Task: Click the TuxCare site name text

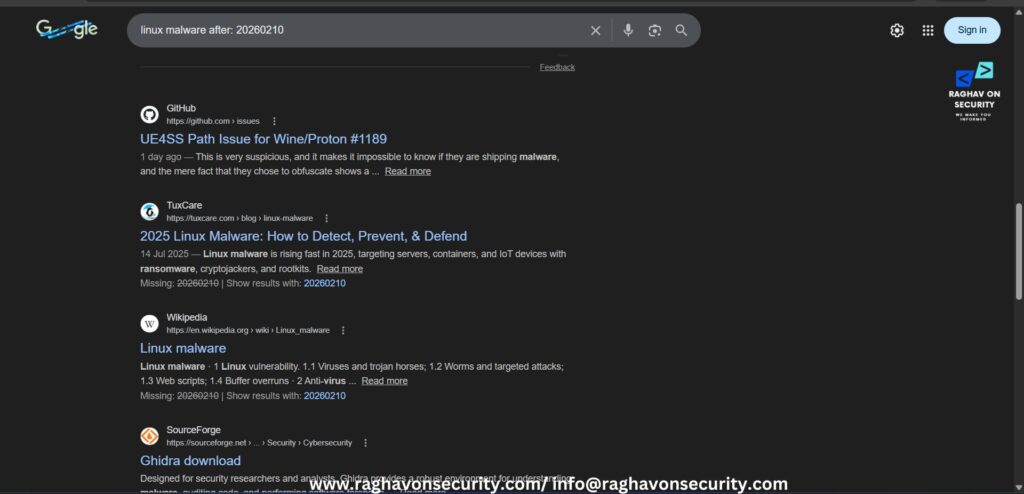Action: tap(184, 205)
